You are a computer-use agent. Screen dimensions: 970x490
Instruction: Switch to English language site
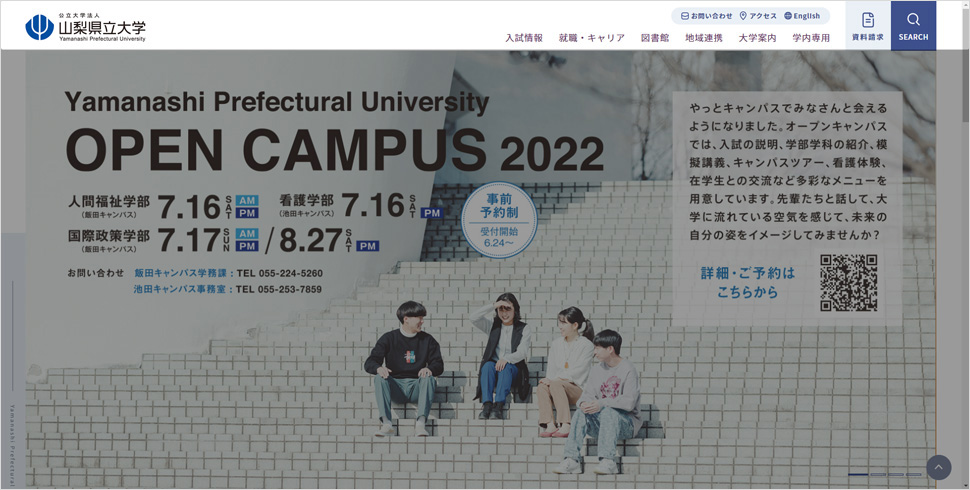[802, 16]
